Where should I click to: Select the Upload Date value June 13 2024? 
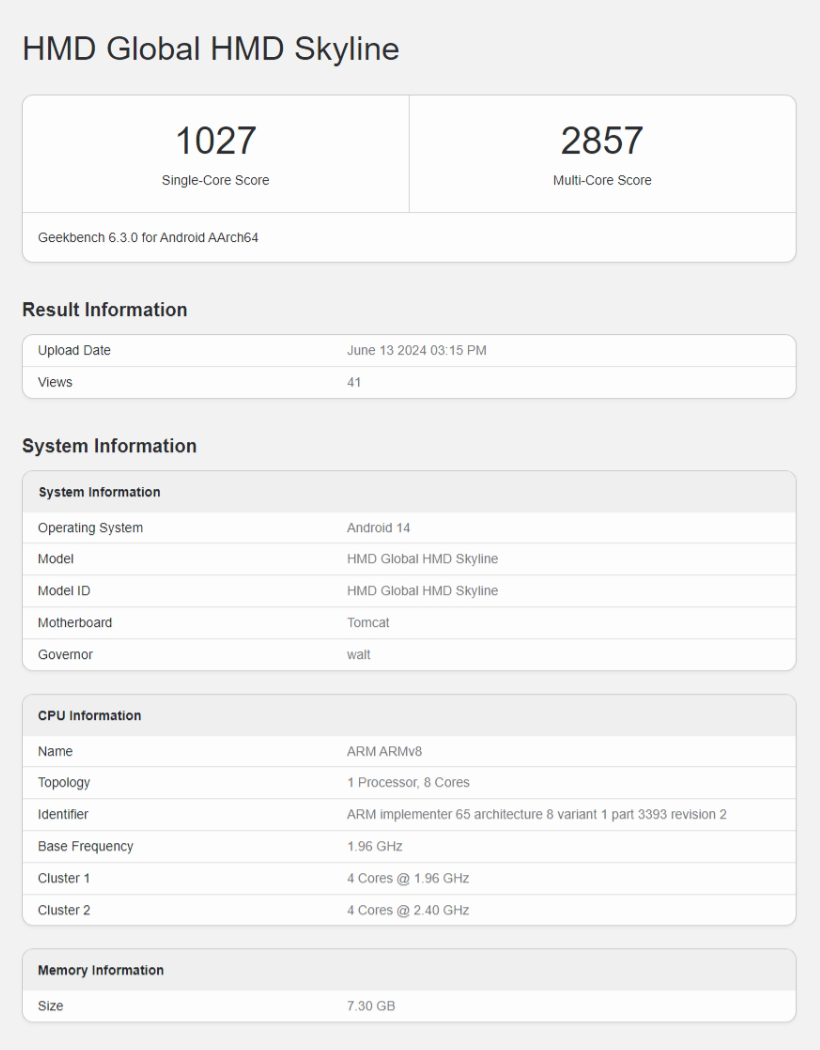[416, 351]
